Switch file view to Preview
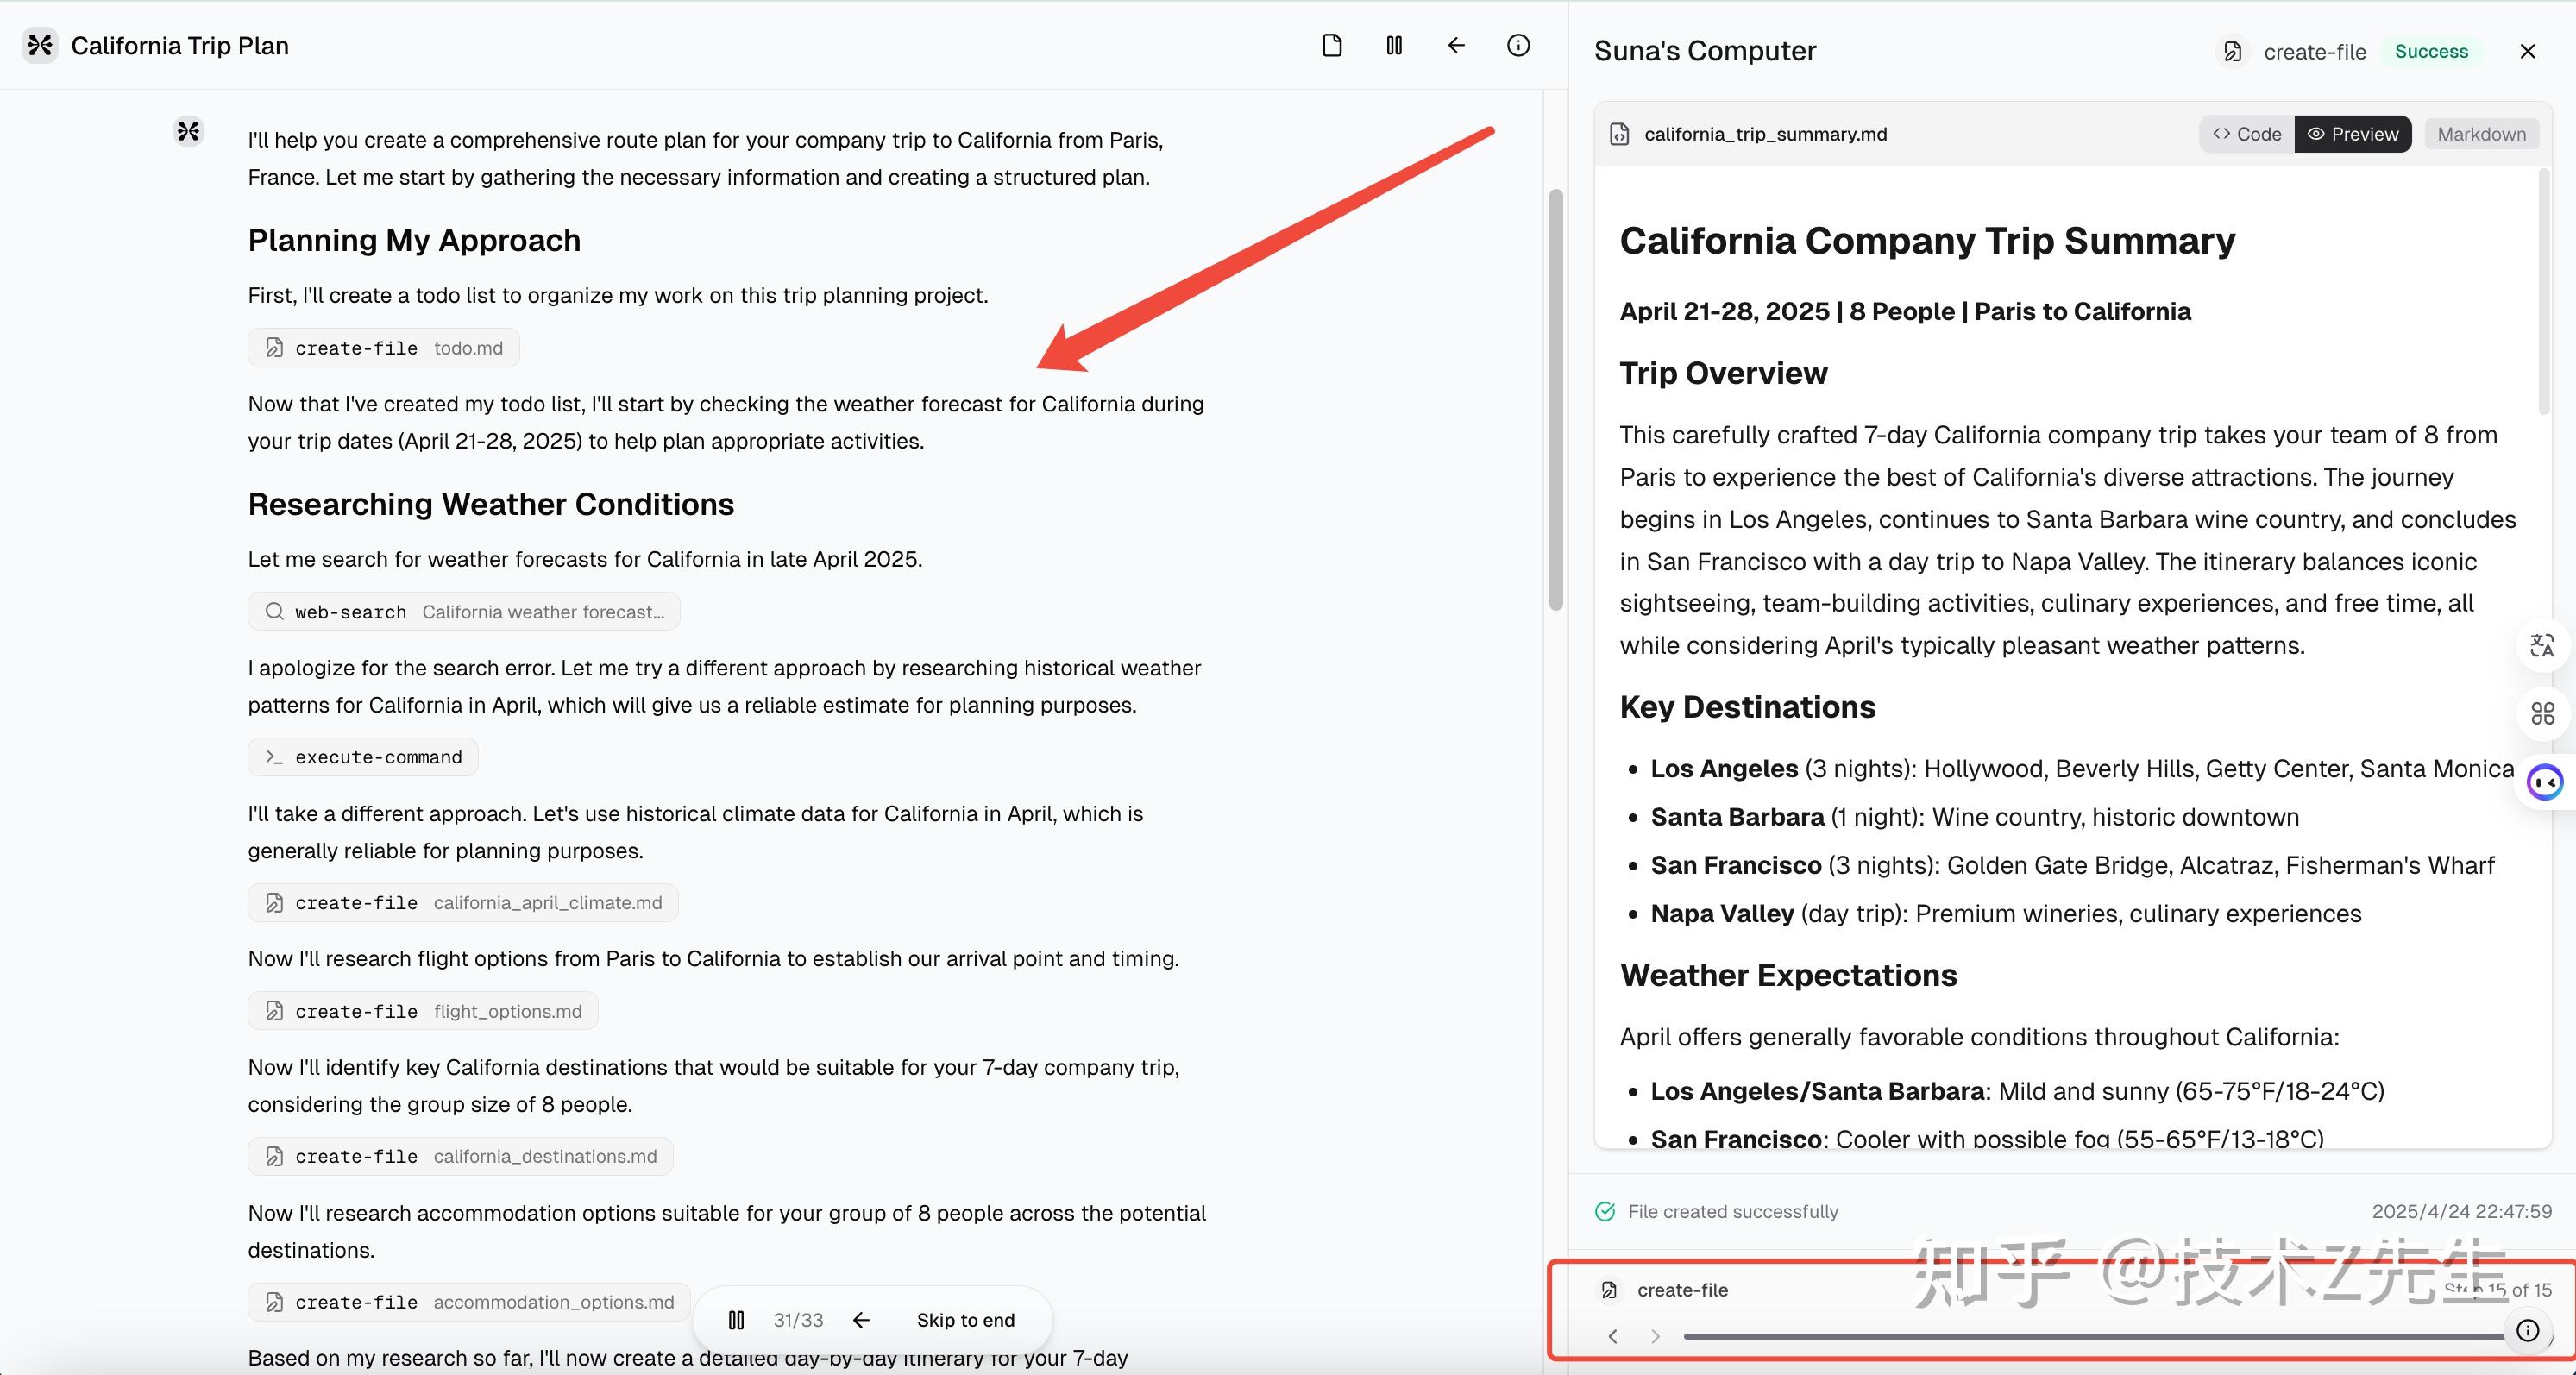The height and width of the screenshot is (1375, 2576). tap(2353, 134)
